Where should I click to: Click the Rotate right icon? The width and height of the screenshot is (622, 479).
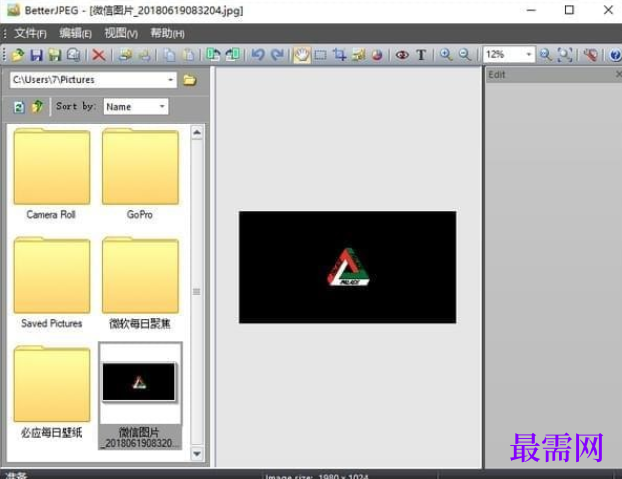tap(232, 55)
